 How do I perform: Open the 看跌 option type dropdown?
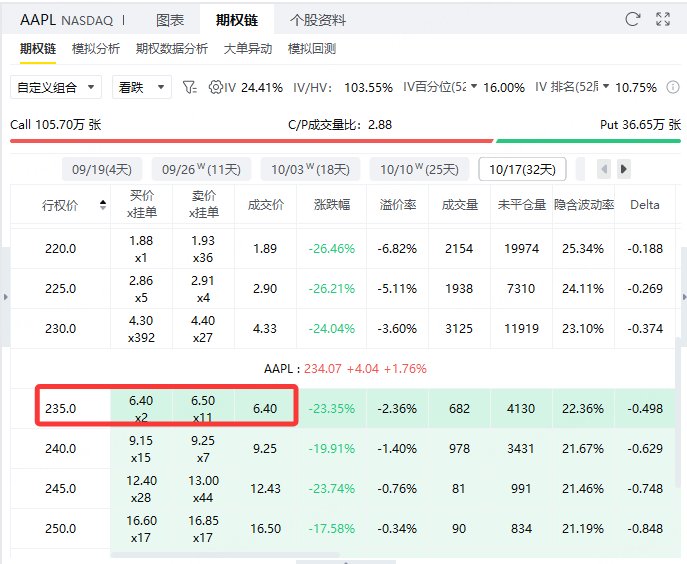142,87
